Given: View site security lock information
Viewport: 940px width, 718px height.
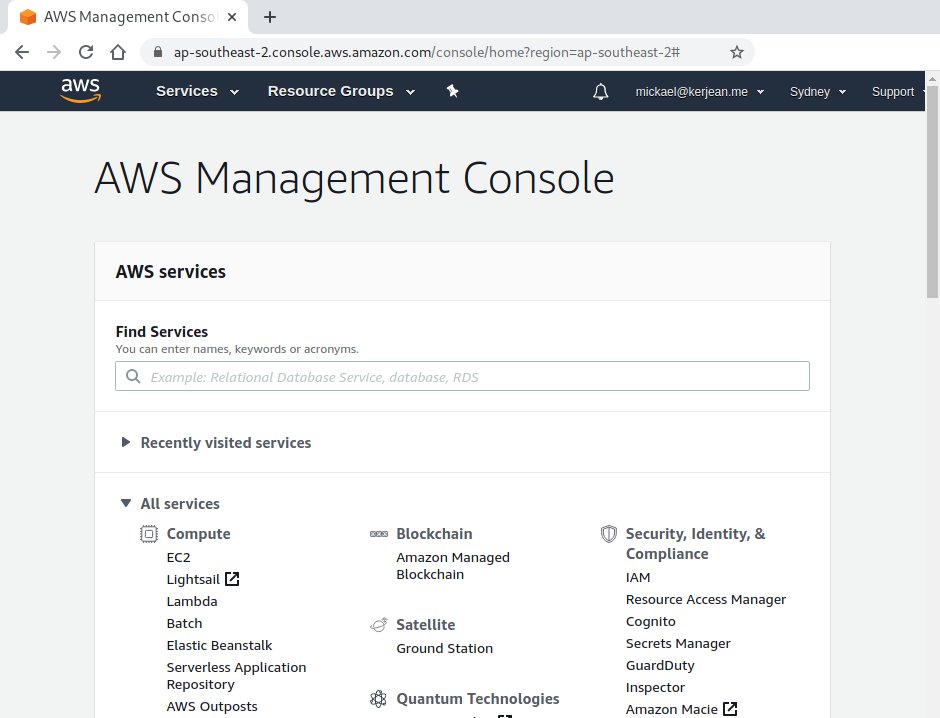Looking at the screenshot, I should 158,52.
